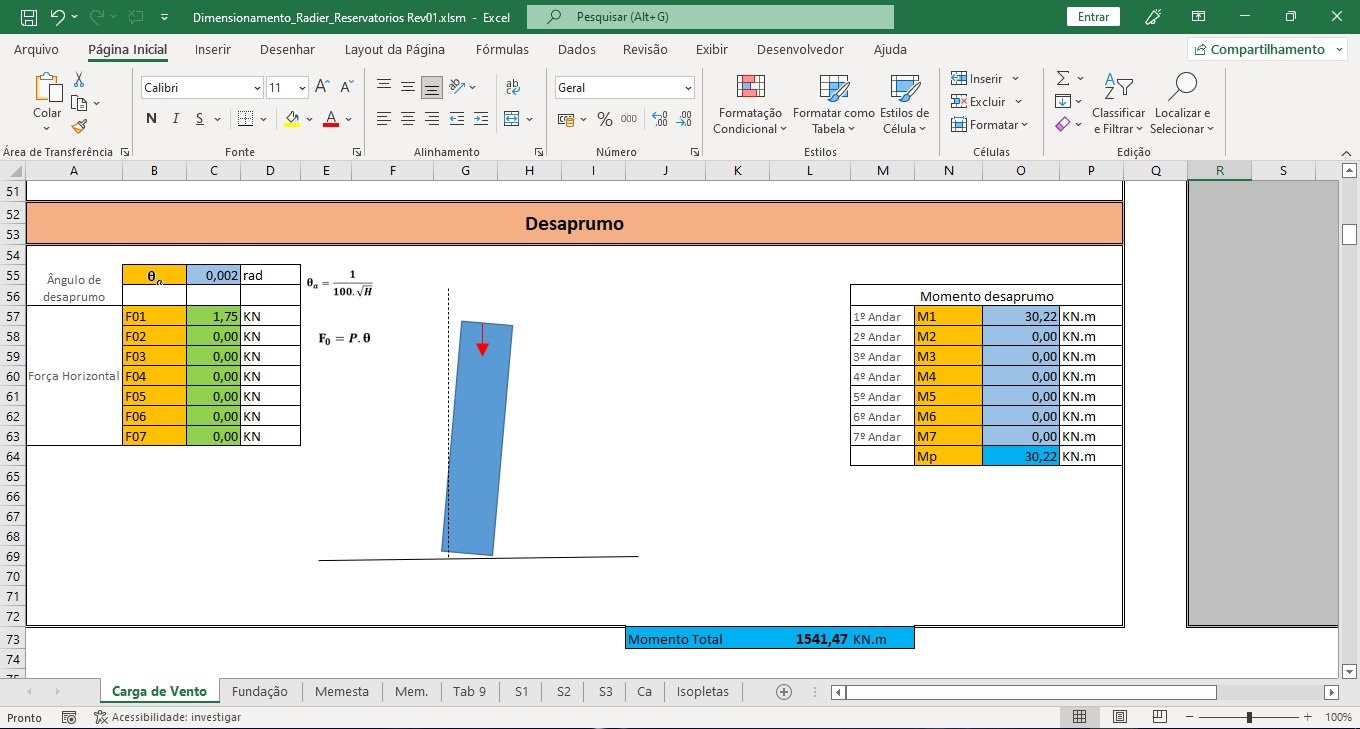Open the Isopletas sheet tab
This screenshot has height=729, width=1360.
pos(703,691)
